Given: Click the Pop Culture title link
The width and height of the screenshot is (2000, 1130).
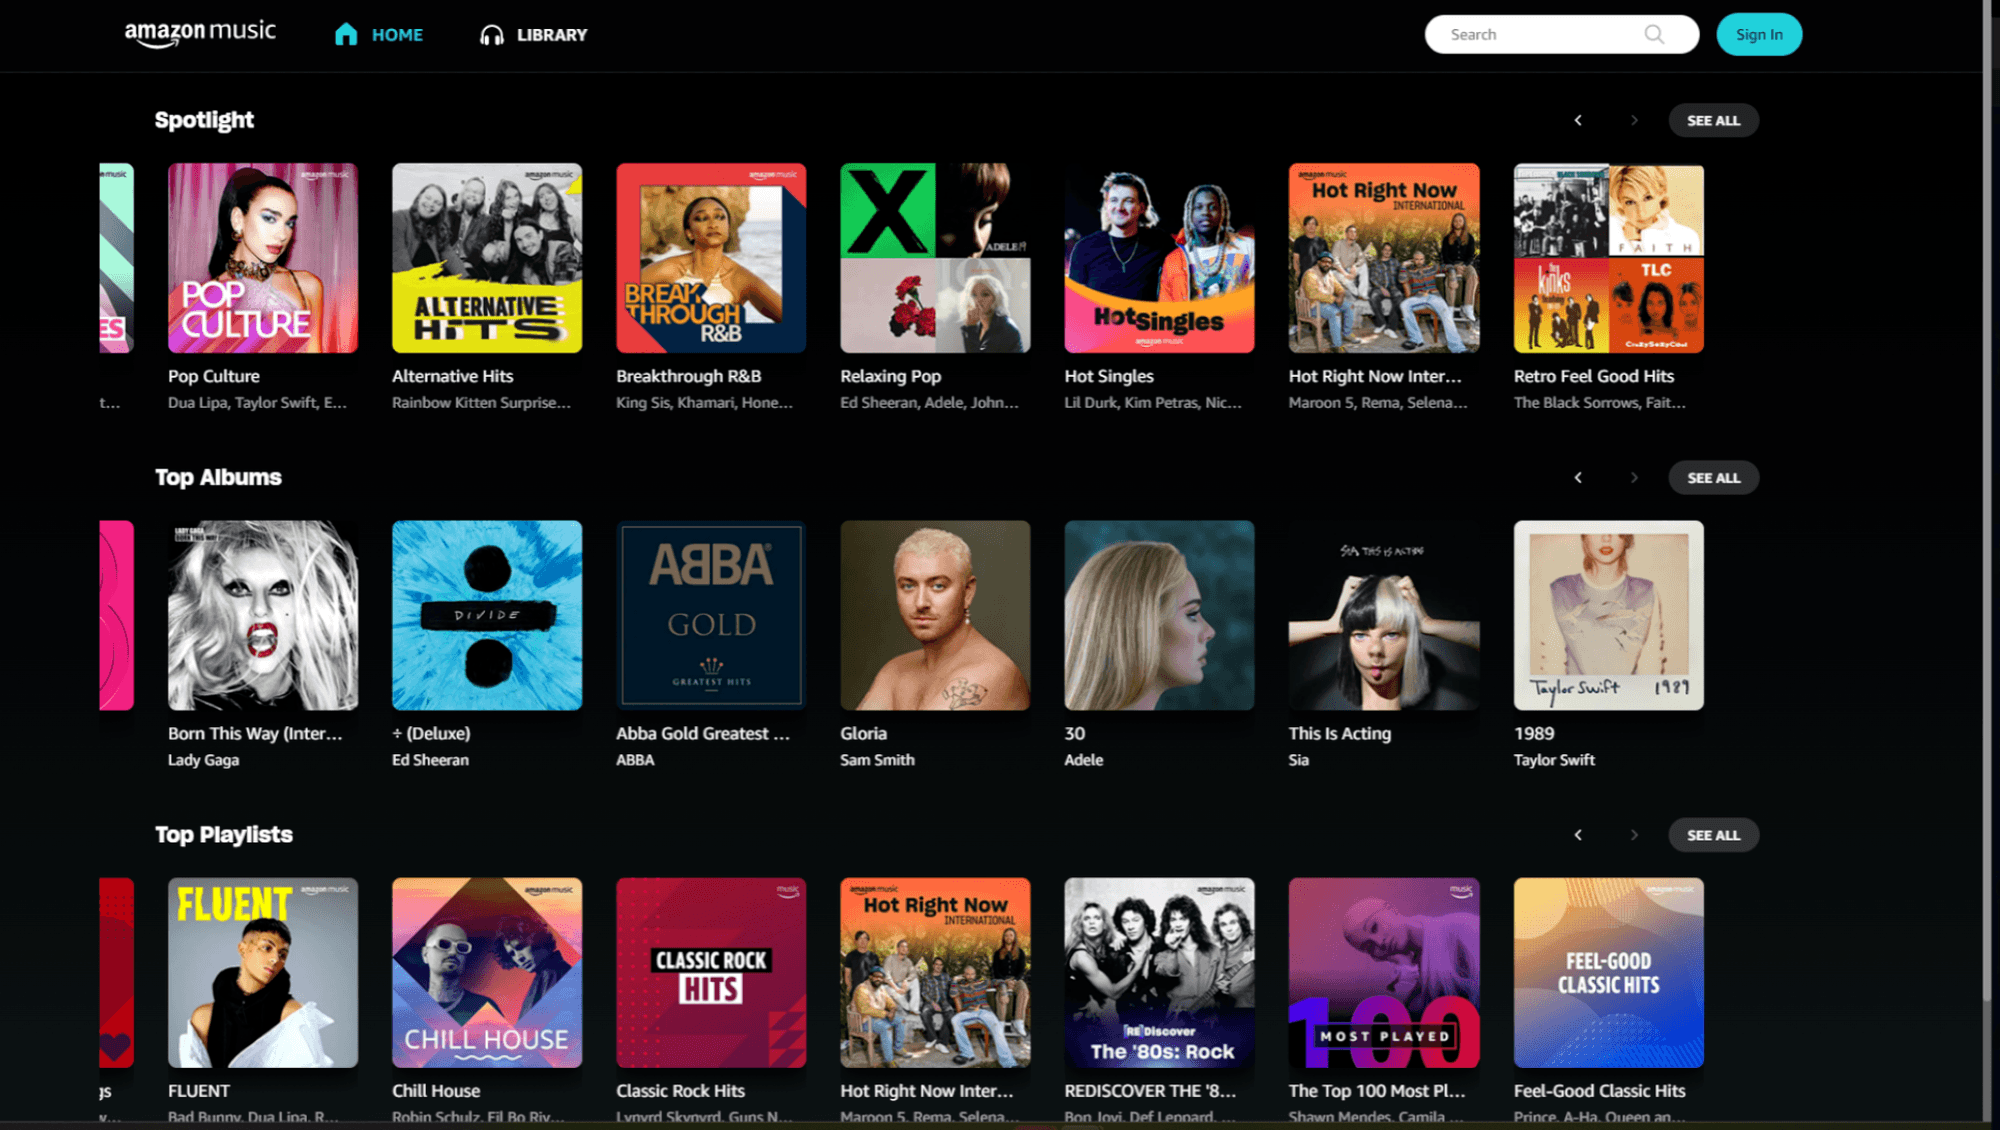Looking at the screenshot, I should 214,376.
